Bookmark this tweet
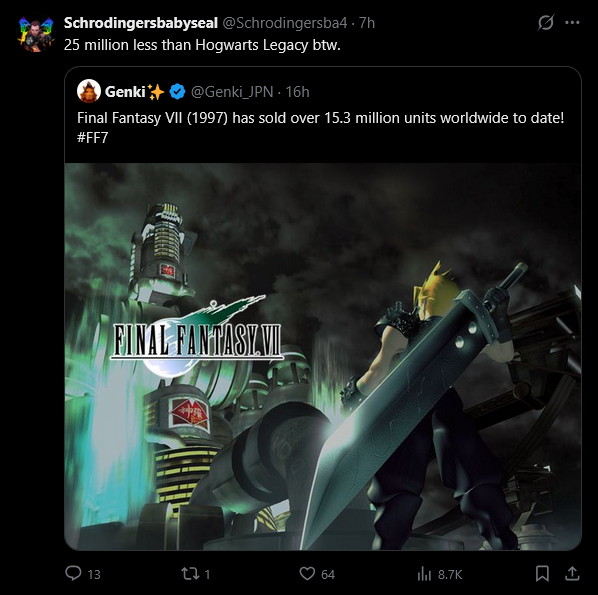The height and width of the screenshot is (595, 598). click(x=542, y=573)
